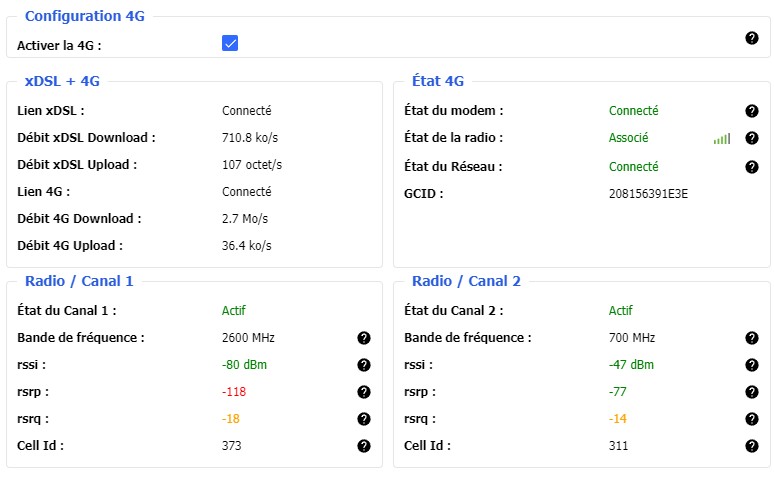Open help for Canal 1 rssi
This screenshot has width=774, height=481.
pos(364,365)
